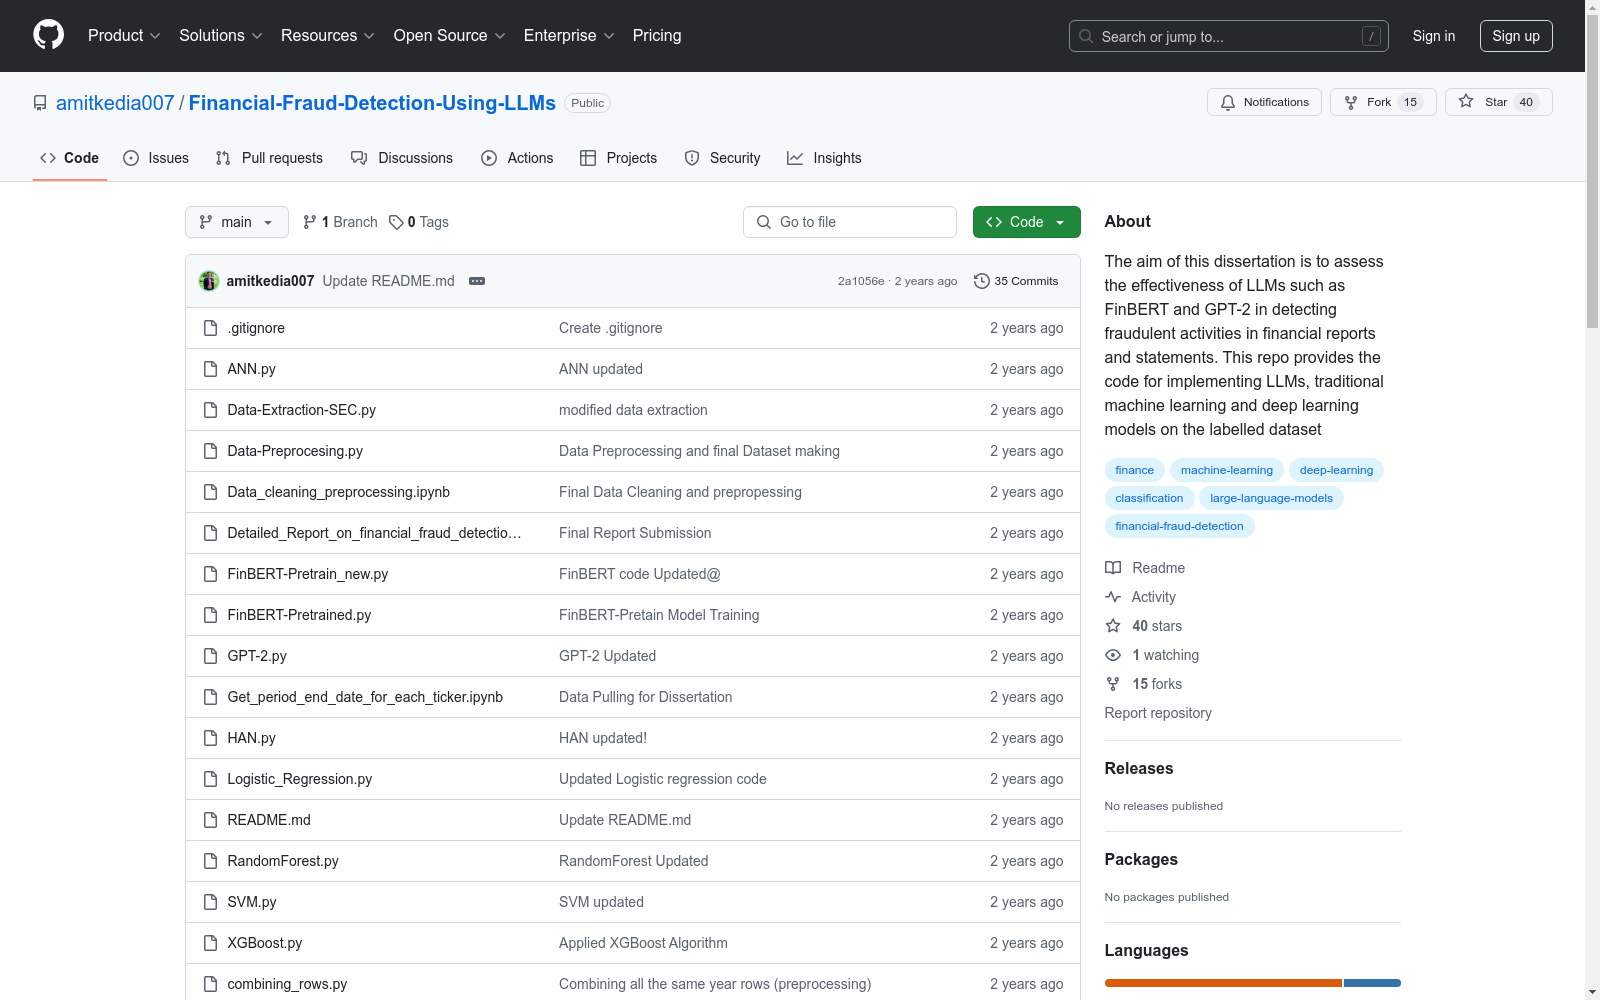This screenshot has width=1600, height=1000.
Task: Switch to the Issues tab
Action: [156, 158]
